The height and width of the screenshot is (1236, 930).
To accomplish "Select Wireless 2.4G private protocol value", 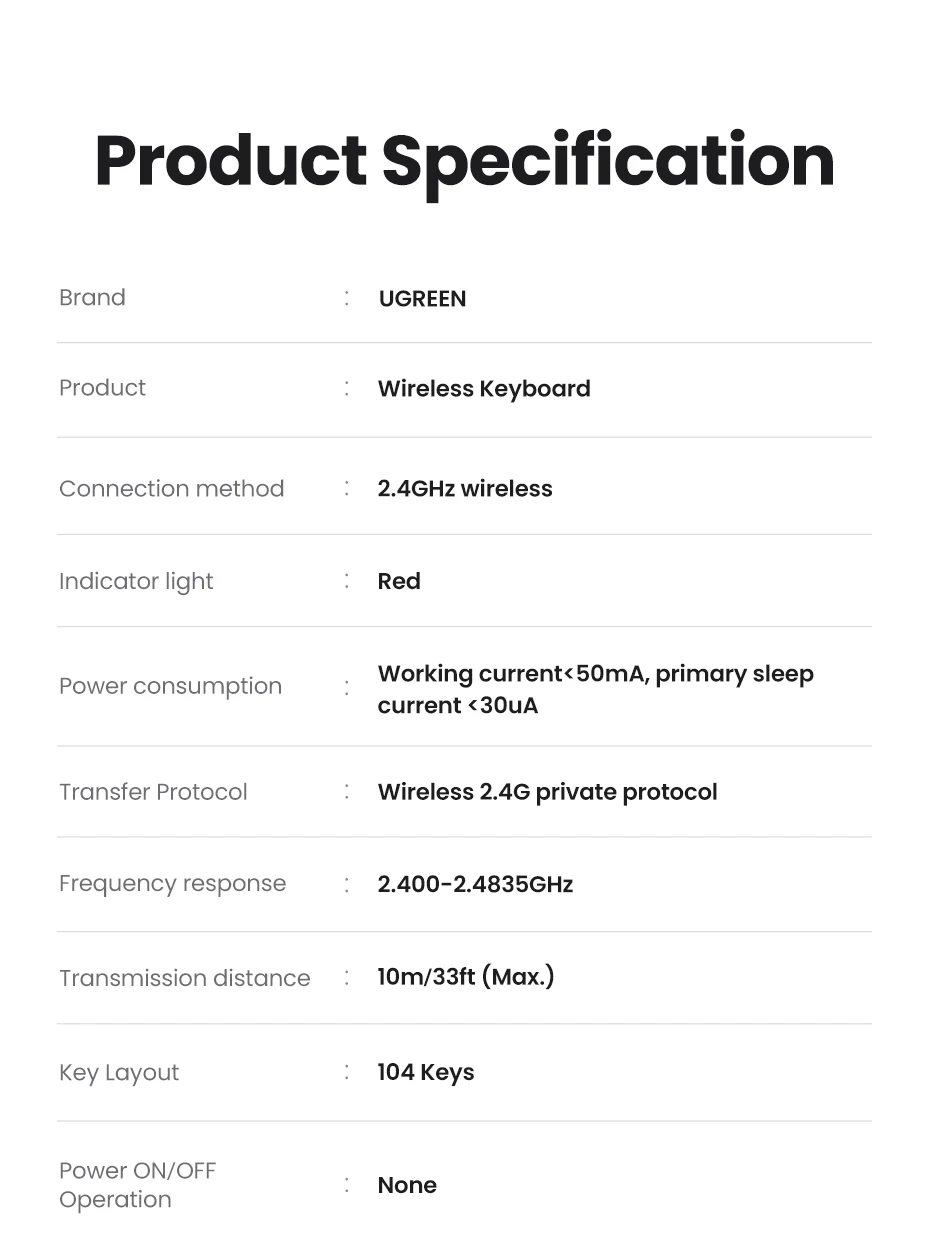I will [547, 792].
